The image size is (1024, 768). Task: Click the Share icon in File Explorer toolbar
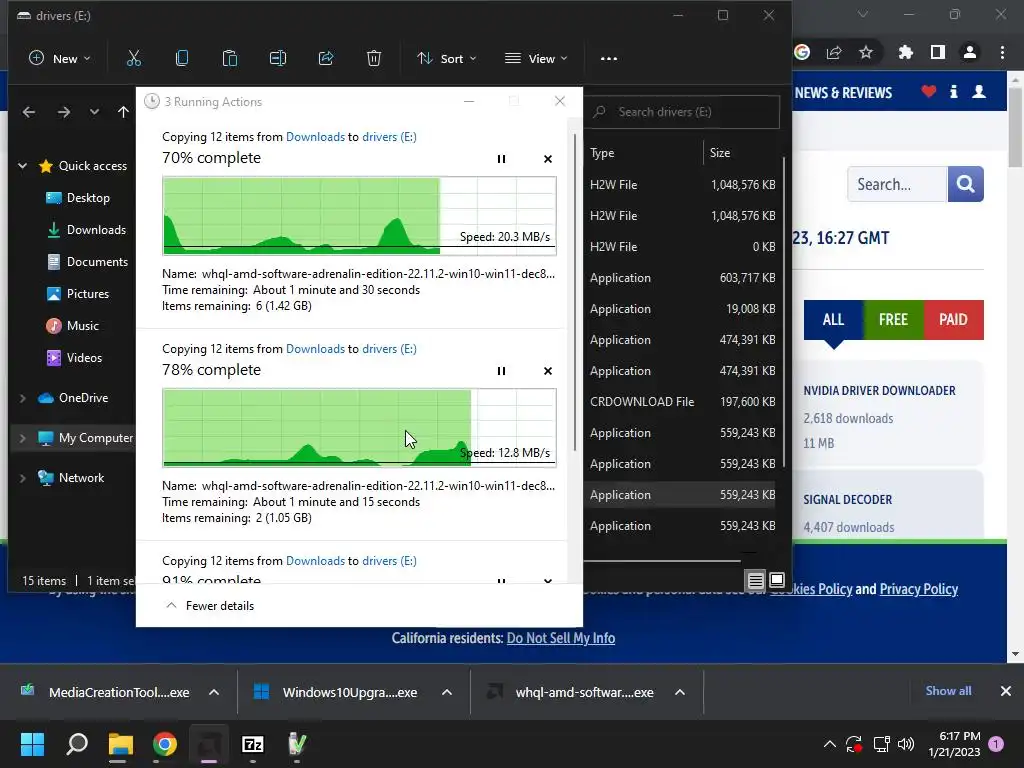[x=326, y=58]
